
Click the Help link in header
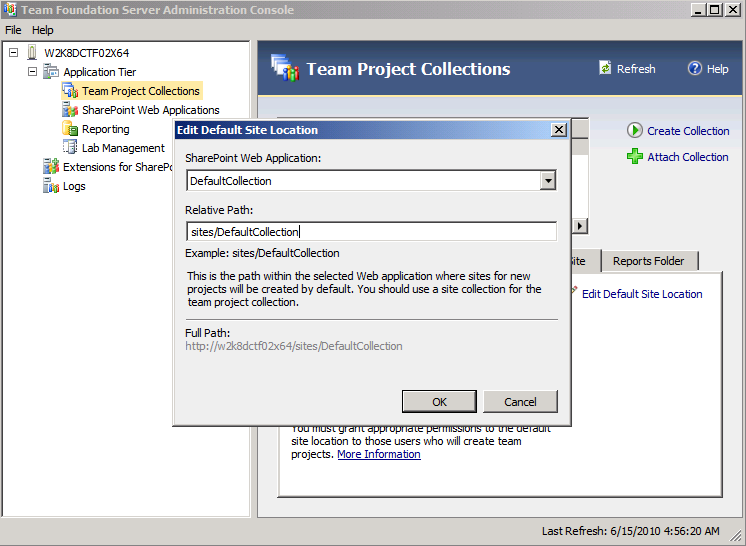point(717,69)
